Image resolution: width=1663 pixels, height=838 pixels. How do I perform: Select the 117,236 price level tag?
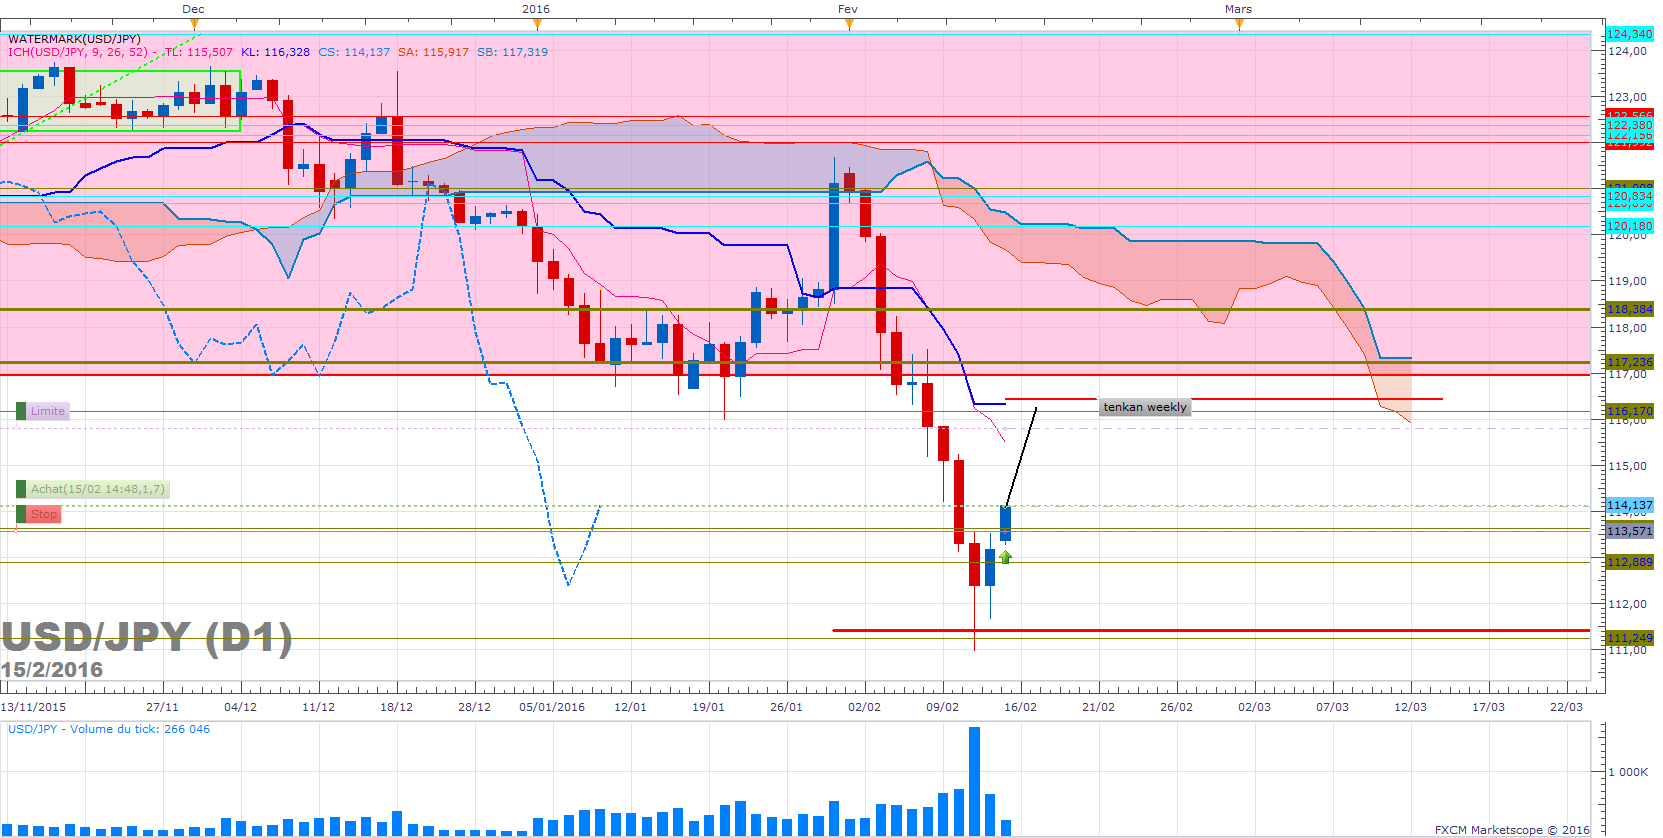1629,362
